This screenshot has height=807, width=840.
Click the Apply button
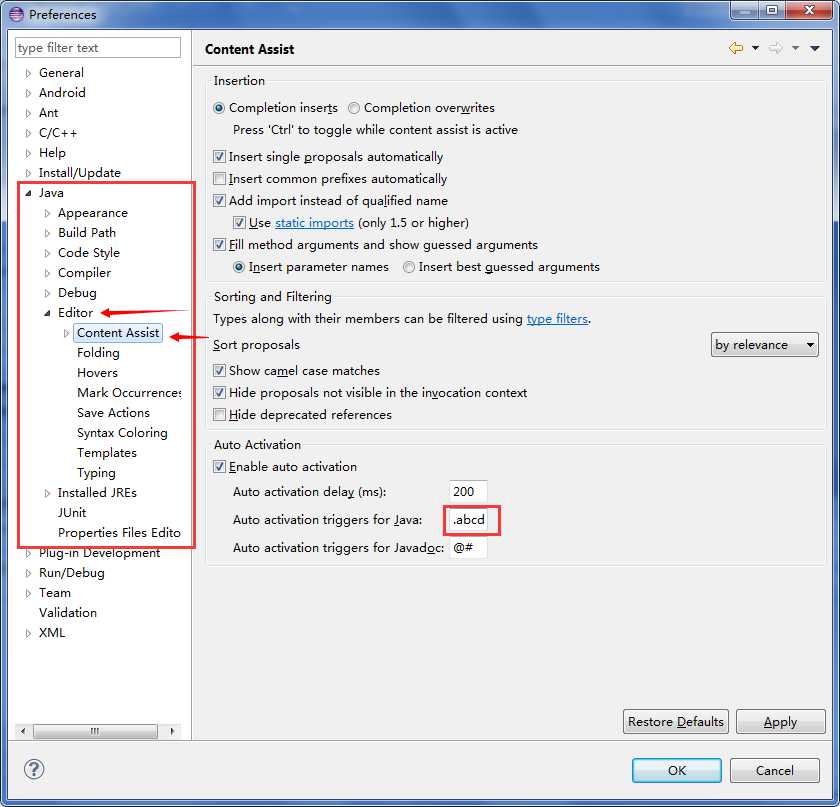781,721
